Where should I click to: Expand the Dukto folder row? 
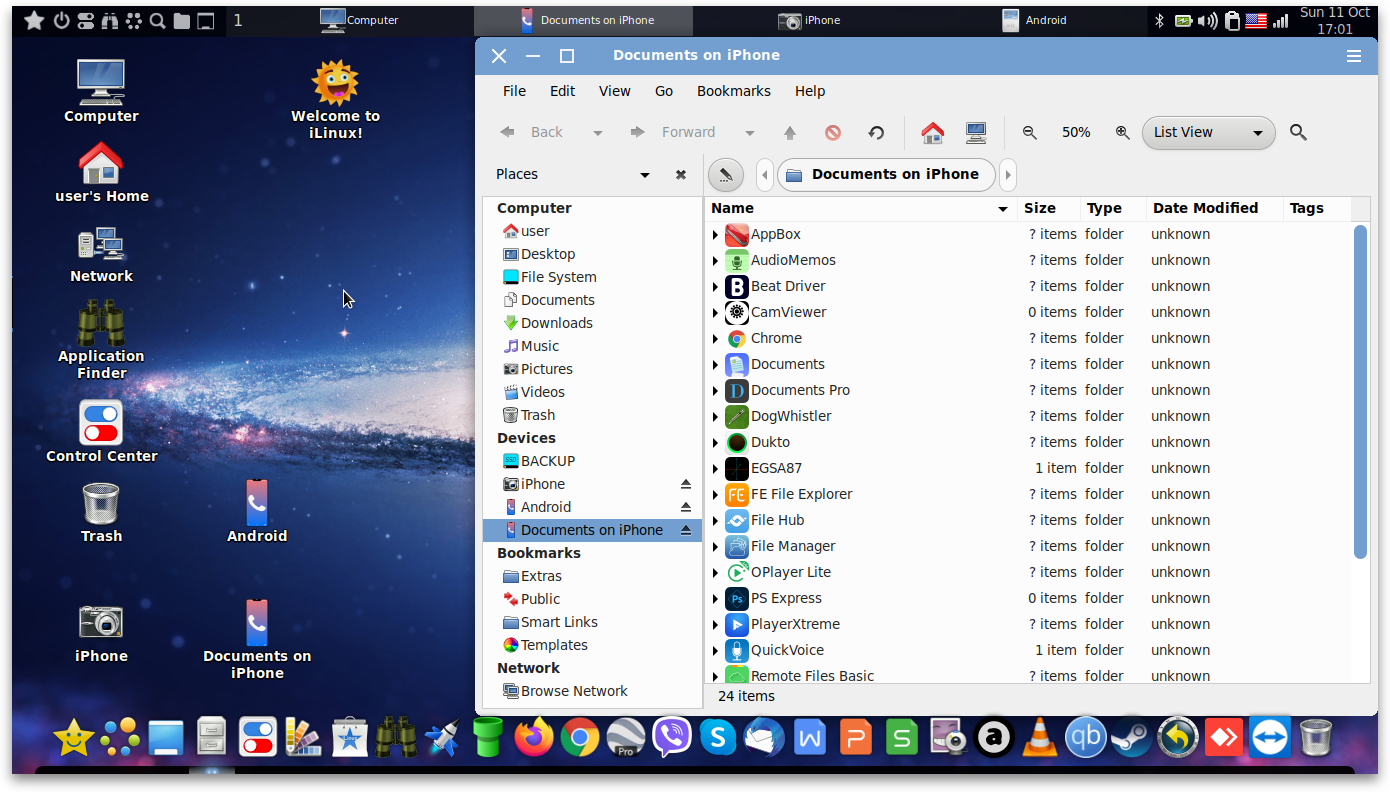point(715,443)
